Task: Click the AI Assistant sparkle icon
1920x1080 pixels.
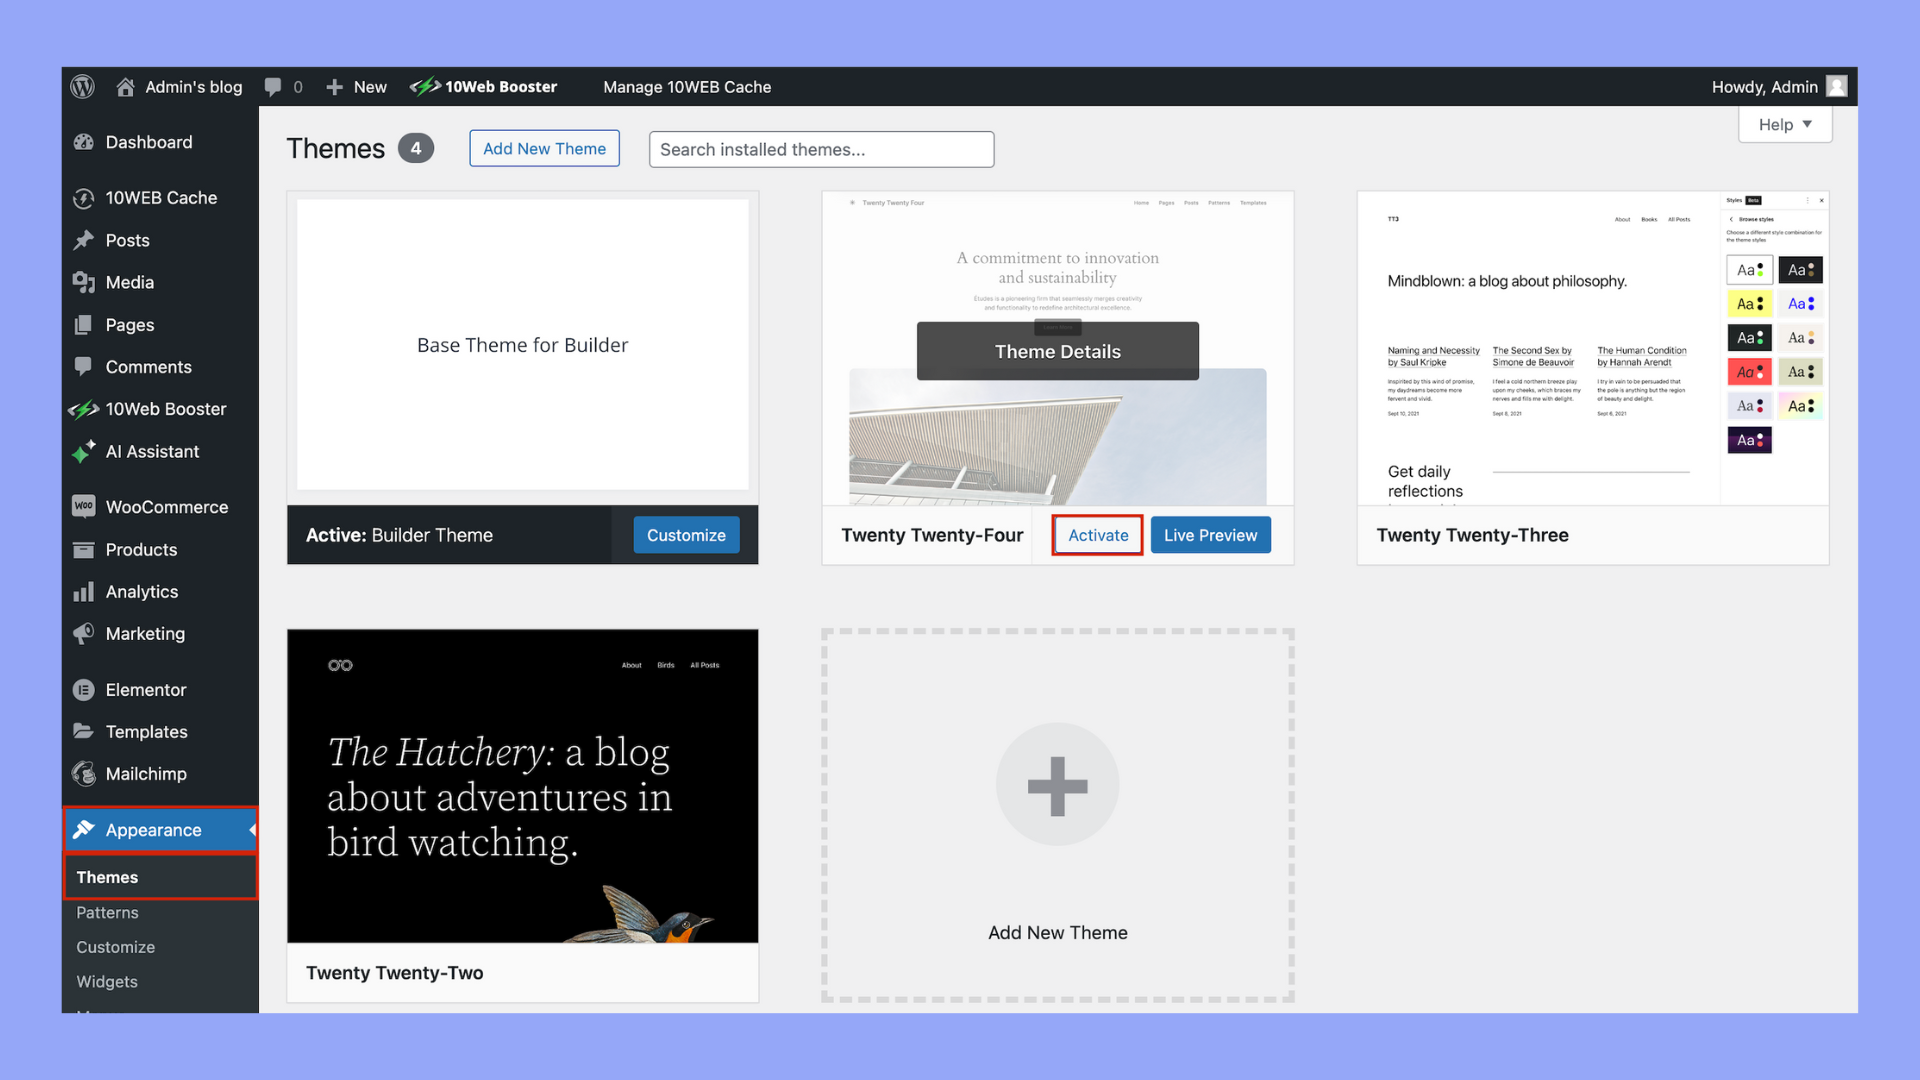Action: [x=84, y=452]
